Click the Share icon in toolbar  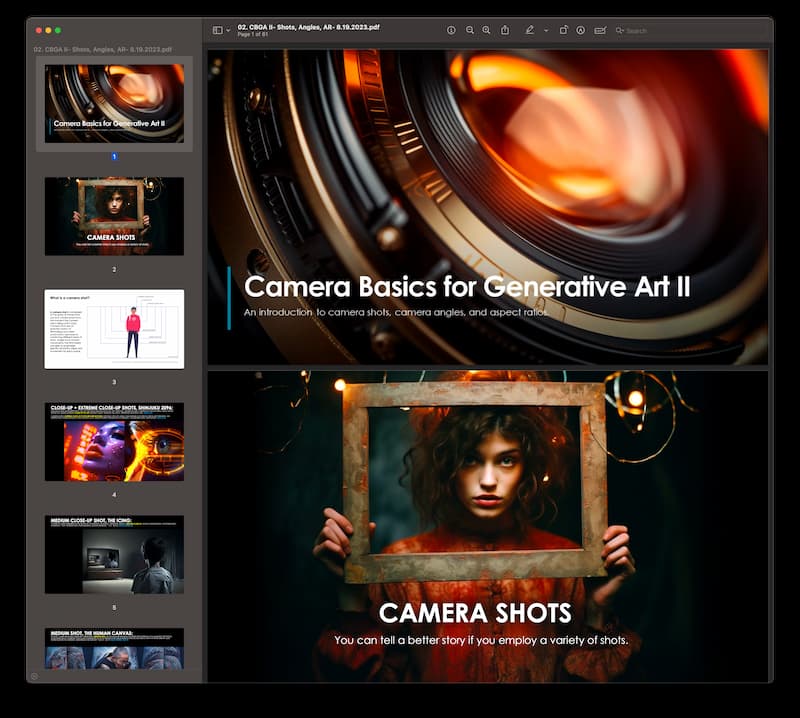click(505, 30)
